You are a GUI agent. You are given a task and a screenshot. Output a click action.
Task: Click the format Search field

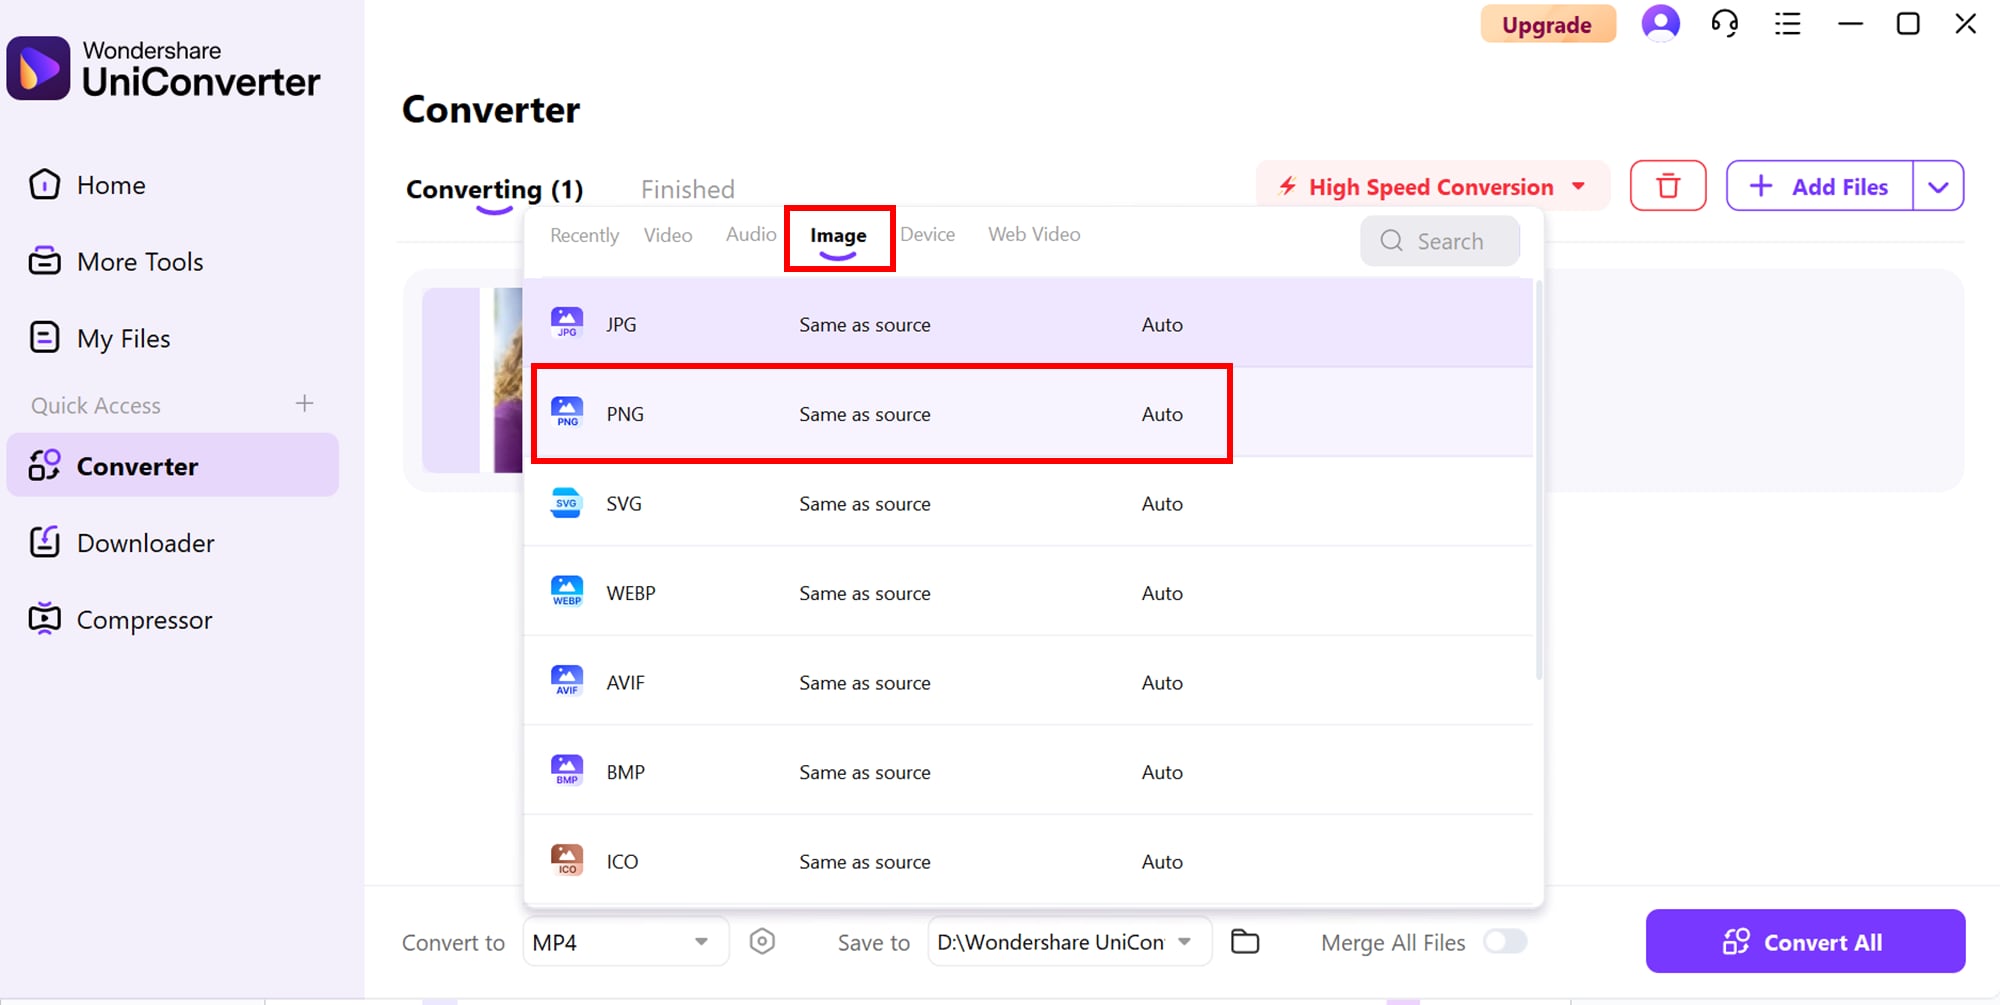(x=1440, y=241)
